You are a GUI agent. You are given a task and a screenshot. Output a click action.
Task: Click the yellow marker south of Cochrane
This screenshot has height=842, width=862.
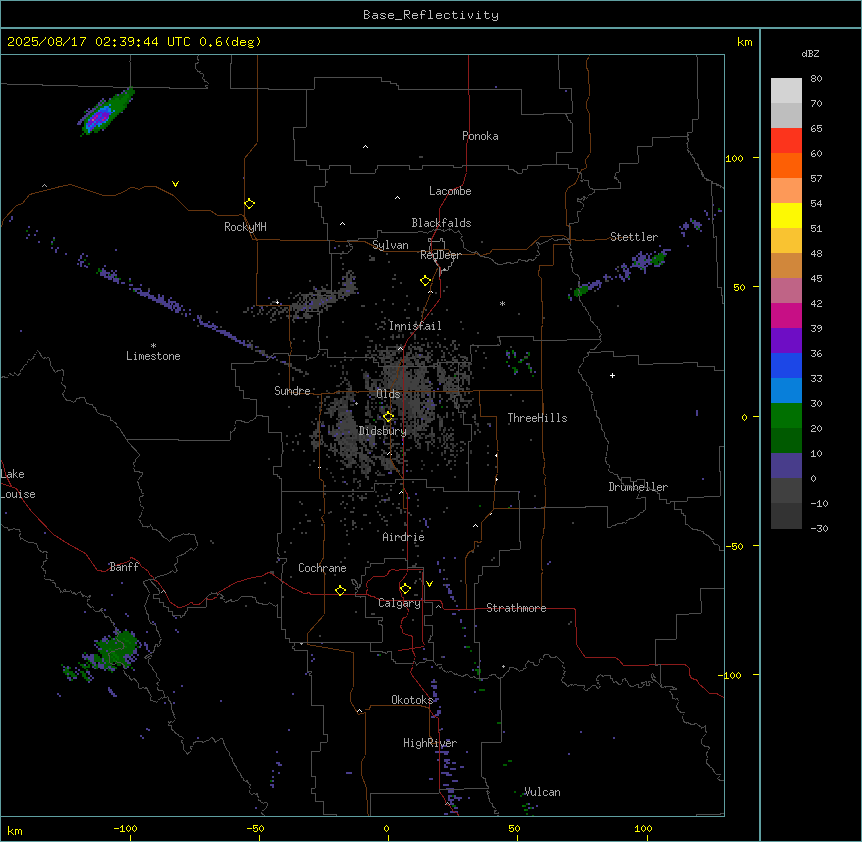point(340,590)
